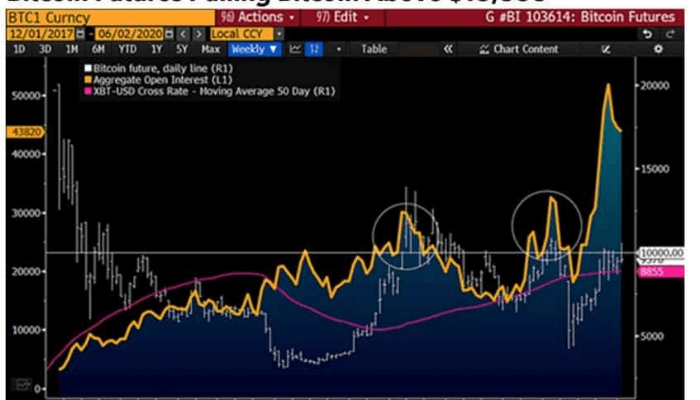Expand the Local CCY dropdown arrow
The width and height of the screenshot is (700, 400).
[x=279, y=34]
